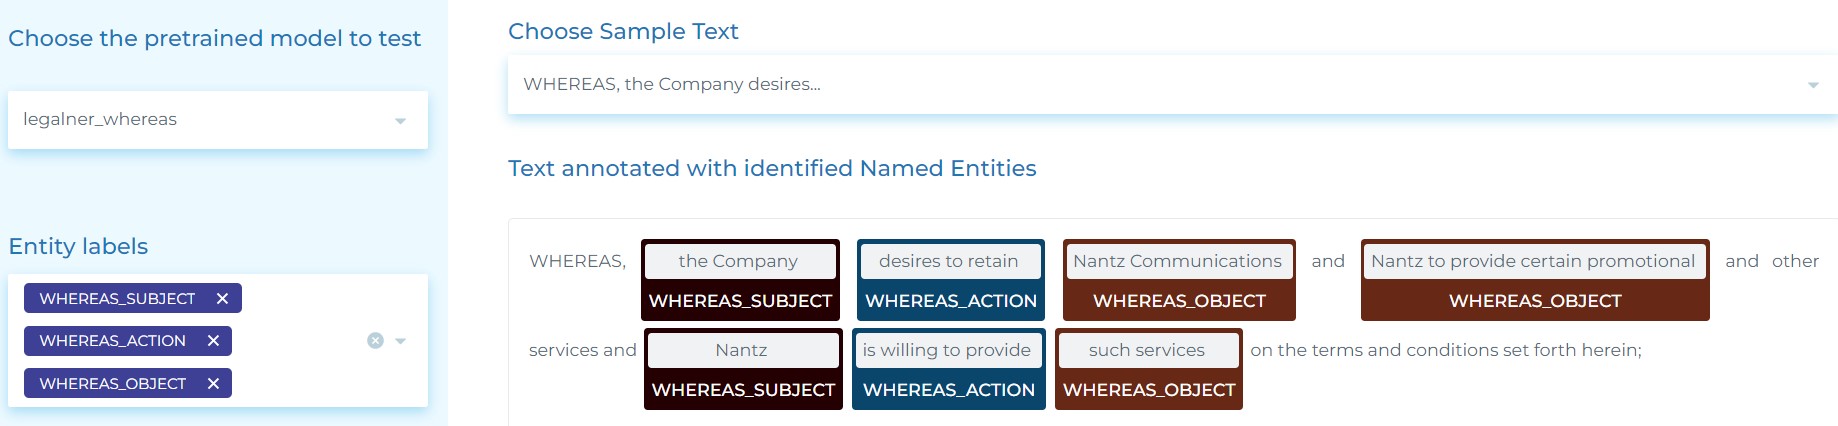Click the 'desires to retain' action entity
The image size is (1838, 426).
[950, 261]
